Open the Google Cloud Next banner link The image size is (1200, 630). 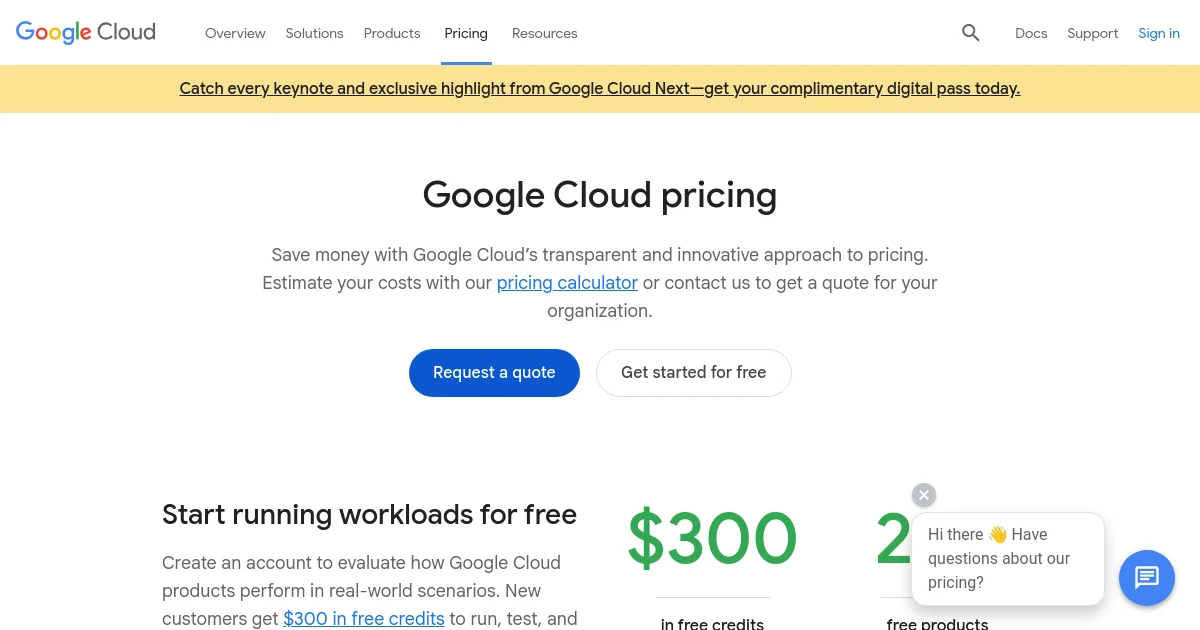point(600,88)
